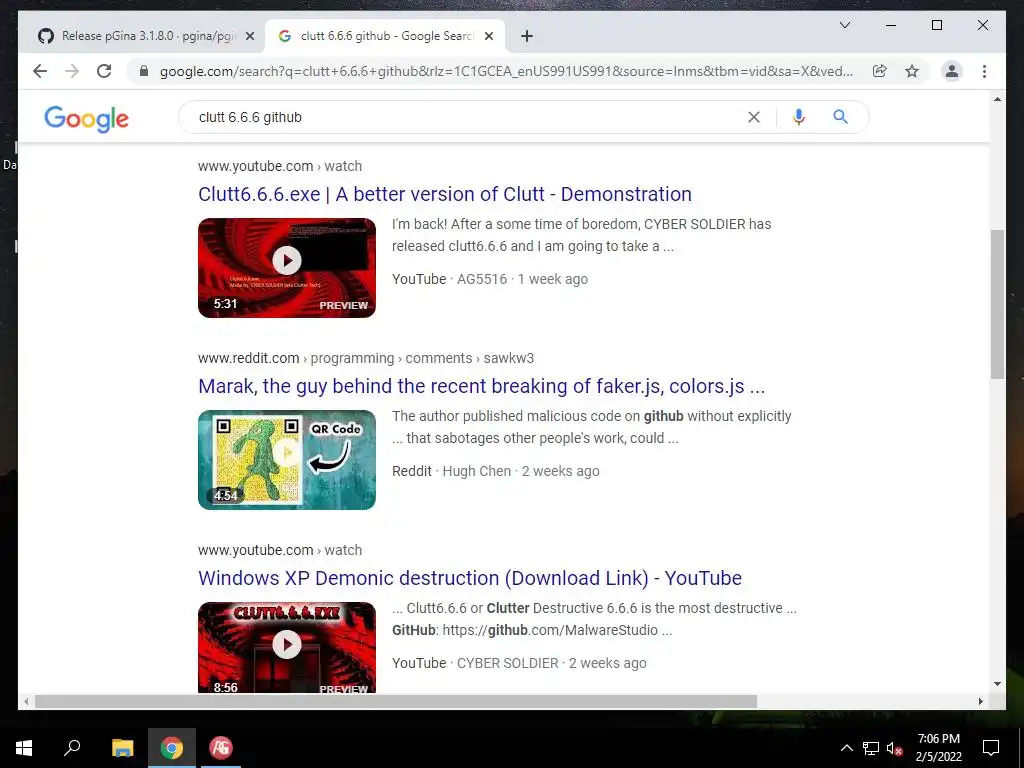Open Marak faker.js colors.js Reddit link
The height and width of the screenshot is (768, 1024).
tap(481, 386)
